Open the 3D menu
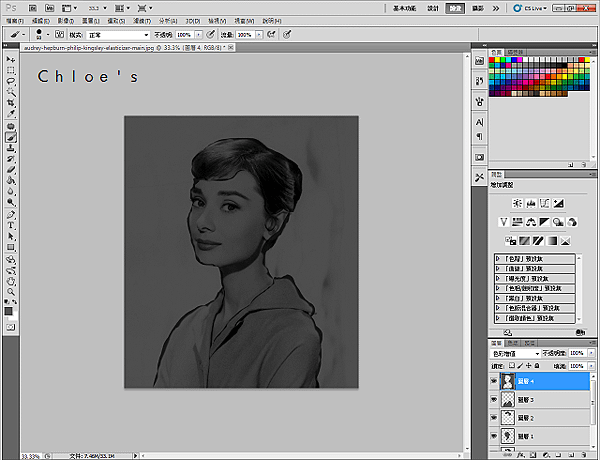The width and height of the screenshot is (600, 460). [x=193, y=21]
